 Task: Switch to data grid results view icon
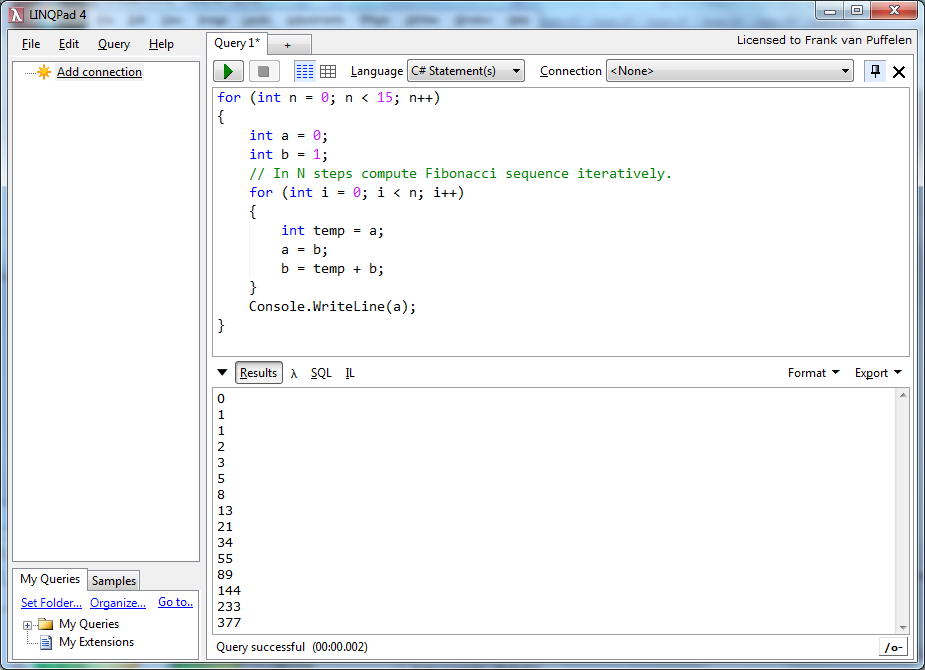point(328,71)
